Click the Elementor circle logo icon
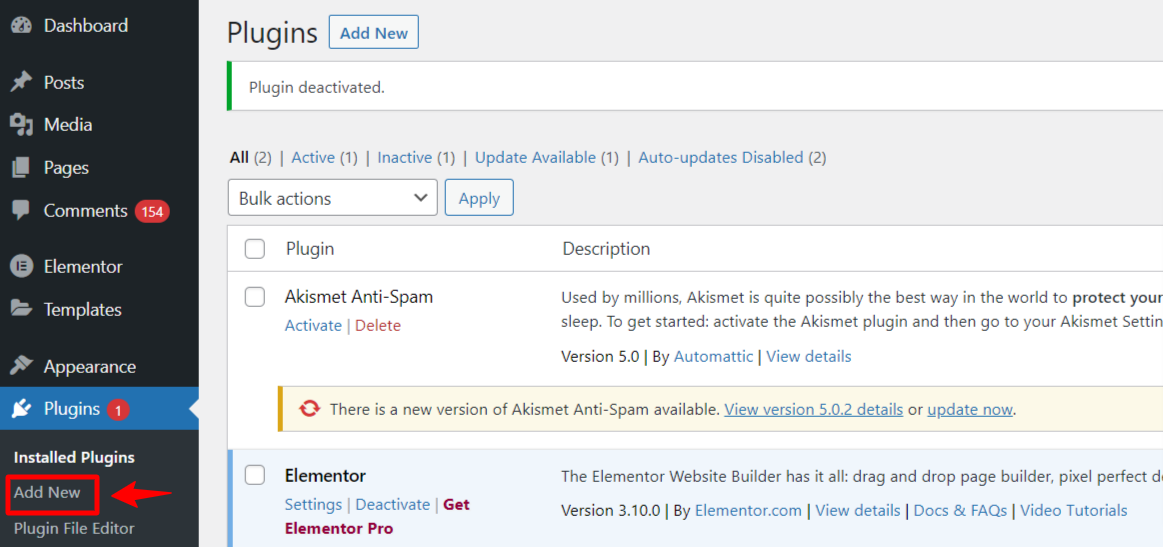Image resolution: width=1163 pixels, height=547 pixels. coord(21,266)
